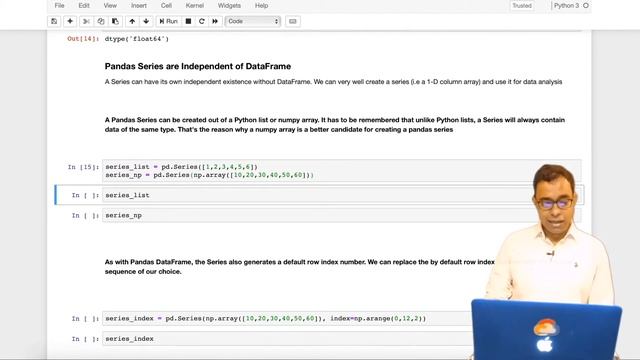The height and width of the screenshot is (360, 640).
Task: Restart kernel and run all icon
Action: (x=215, y=21)
